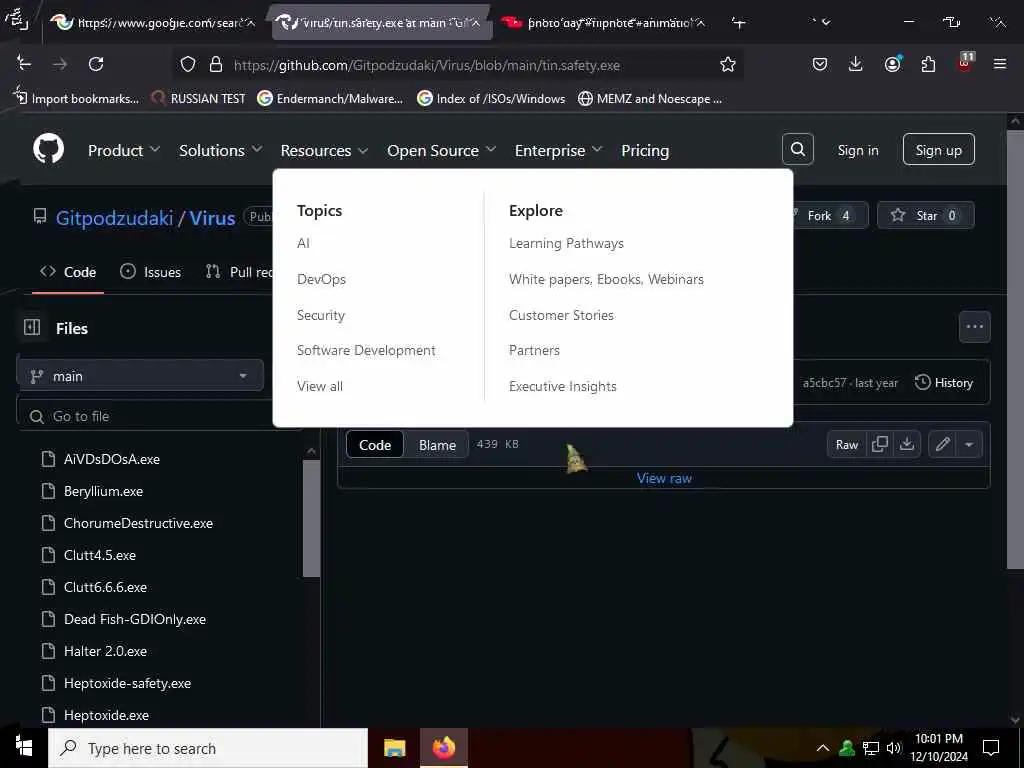Viewport: 1024px width, 768px height.
Task: Click the View raw link
Action: click(x=664, y=478)
